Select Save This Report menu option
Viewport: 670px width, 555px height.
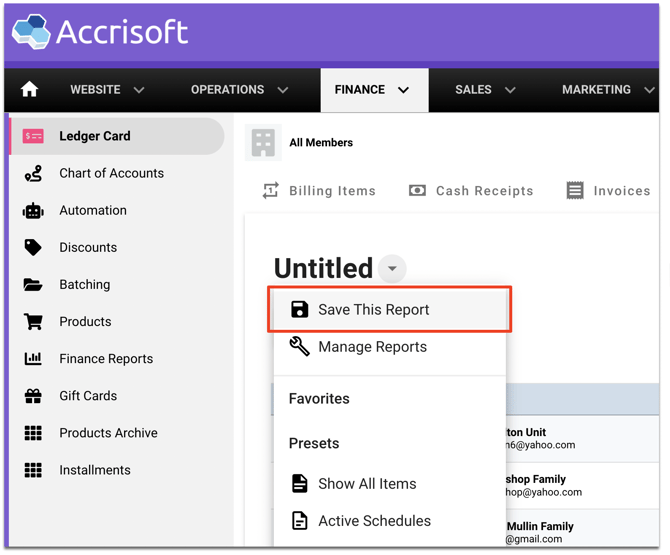(373, 310)
